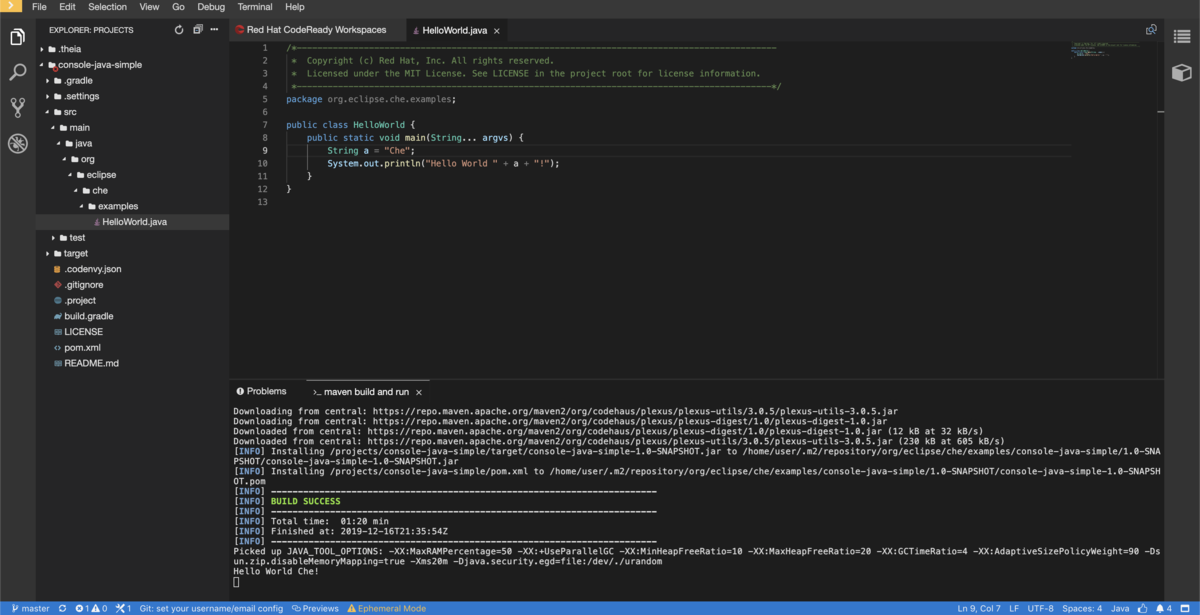Collapse all folders in Explorer

[198, 30]
